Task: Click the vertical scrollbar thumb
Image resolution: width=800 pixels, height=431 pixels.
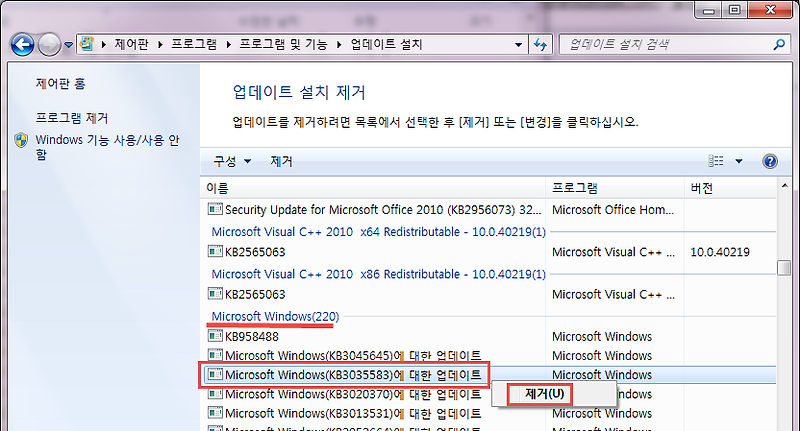Action: [784, 268]
